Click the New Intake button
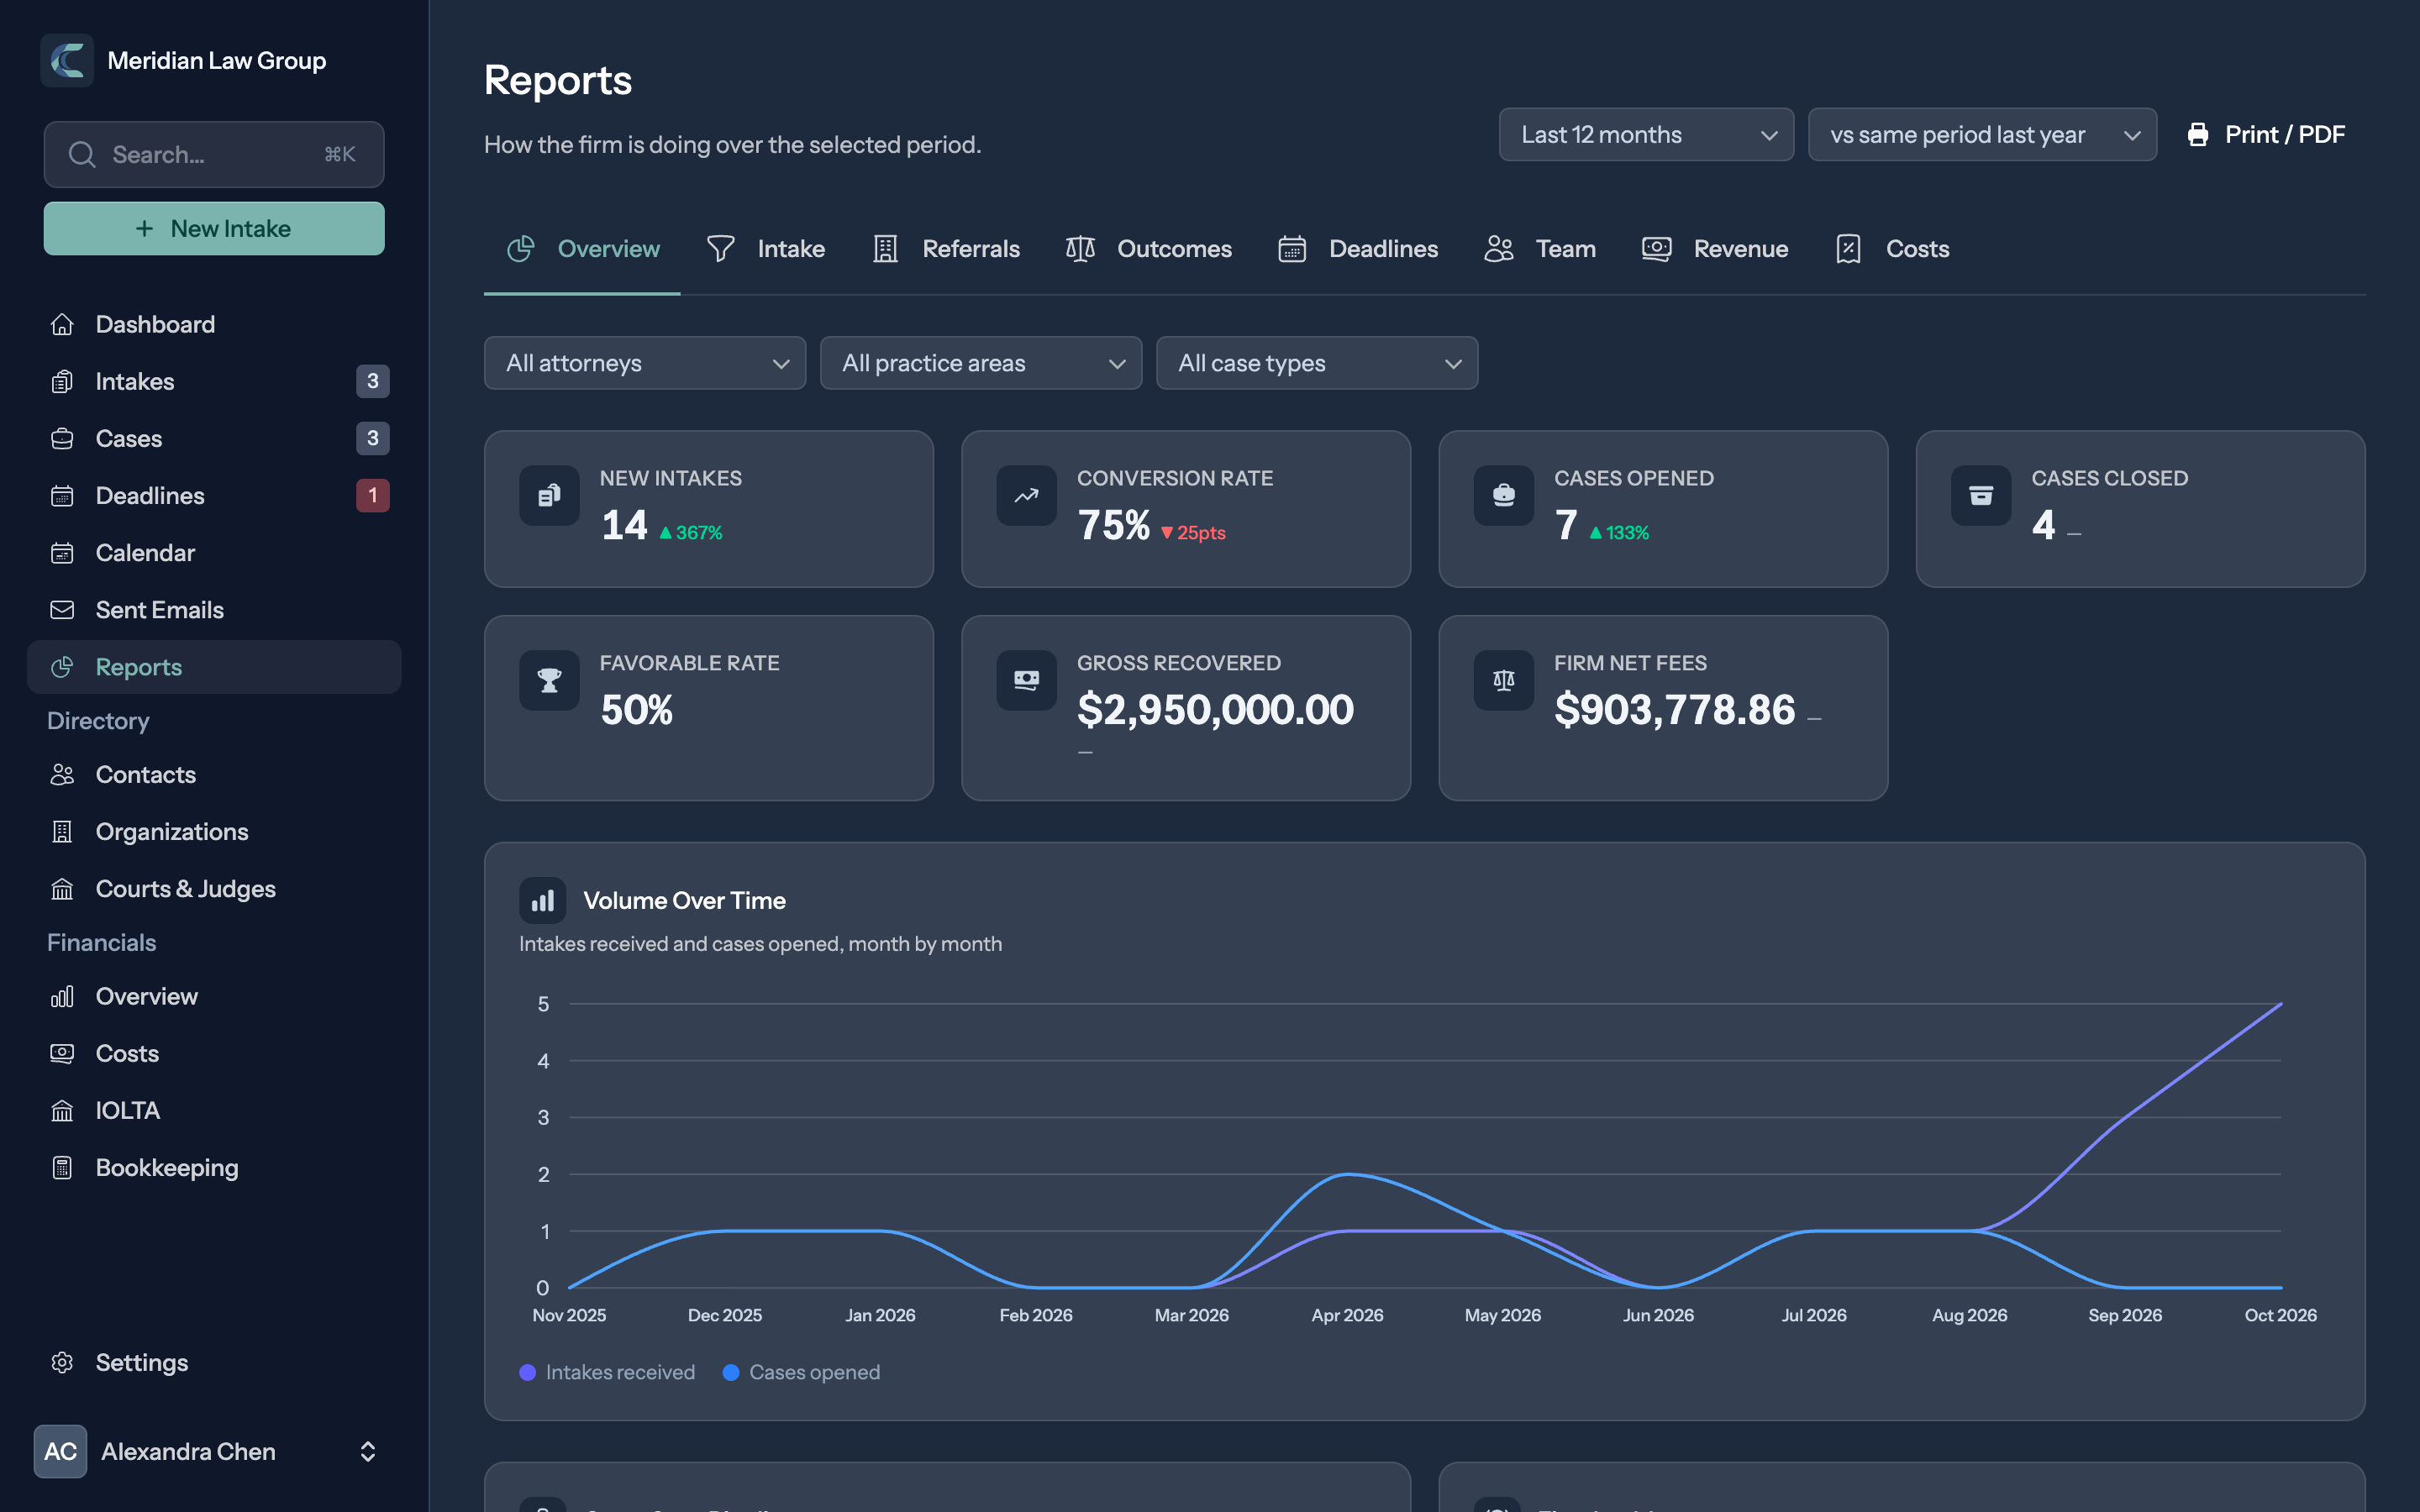2420x1512 pixels. click(x=214, y=229)
